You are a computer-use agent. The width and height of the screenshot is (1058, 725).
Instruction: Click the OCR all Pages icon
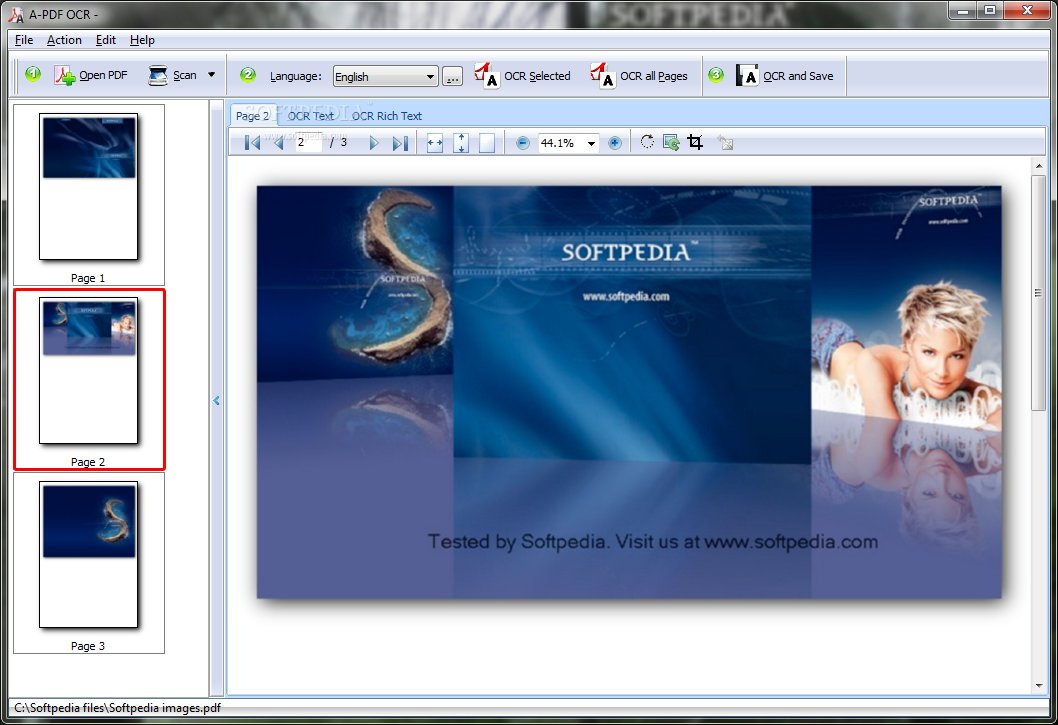tap(602, 76)
